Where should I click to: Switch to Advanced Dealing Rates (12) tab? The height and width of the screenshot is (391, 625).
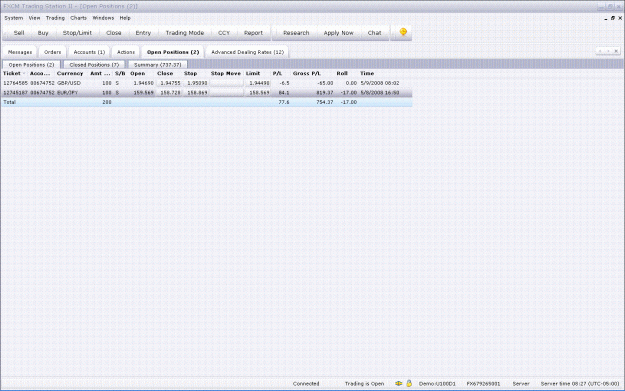coord(247,52)
